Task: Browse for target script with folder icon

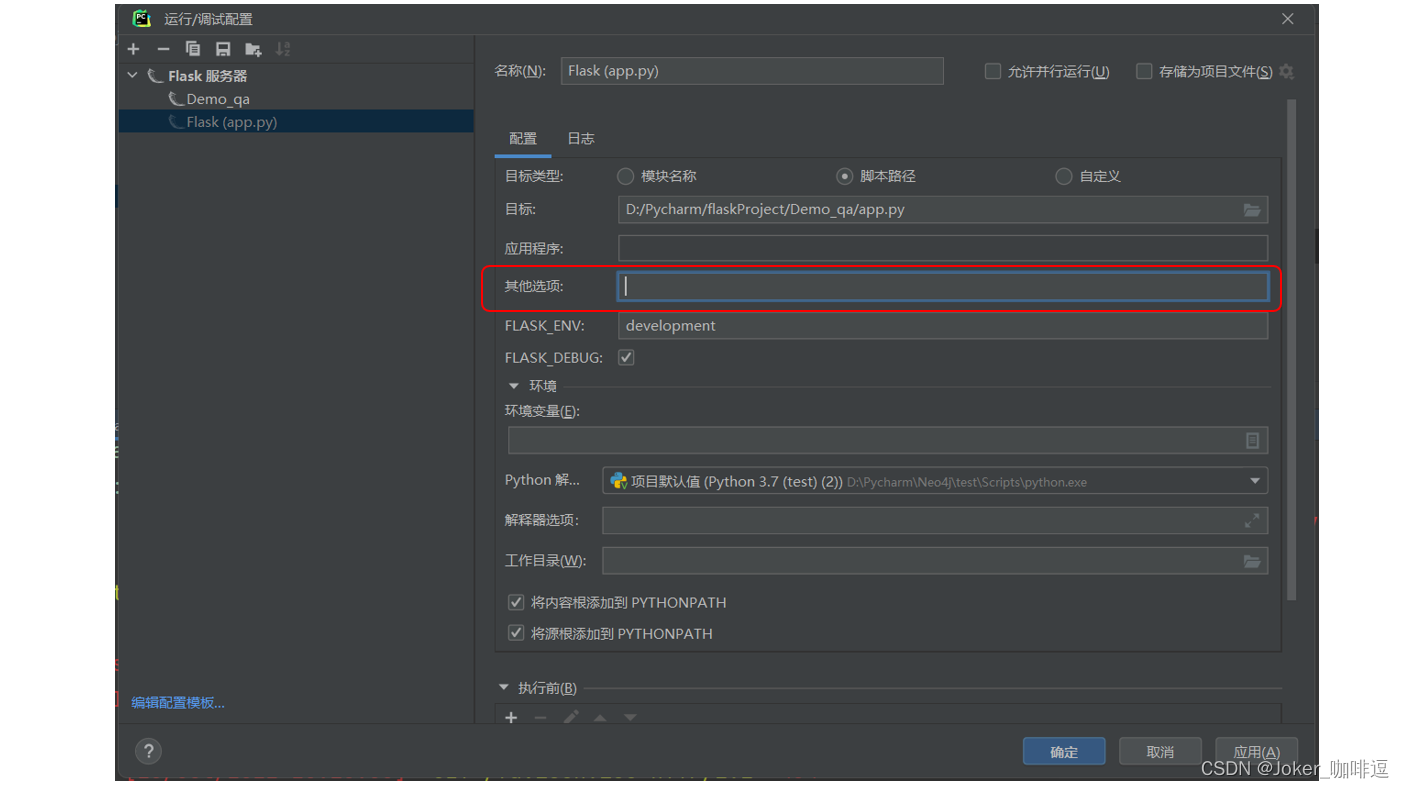Action: point(1252,210)
